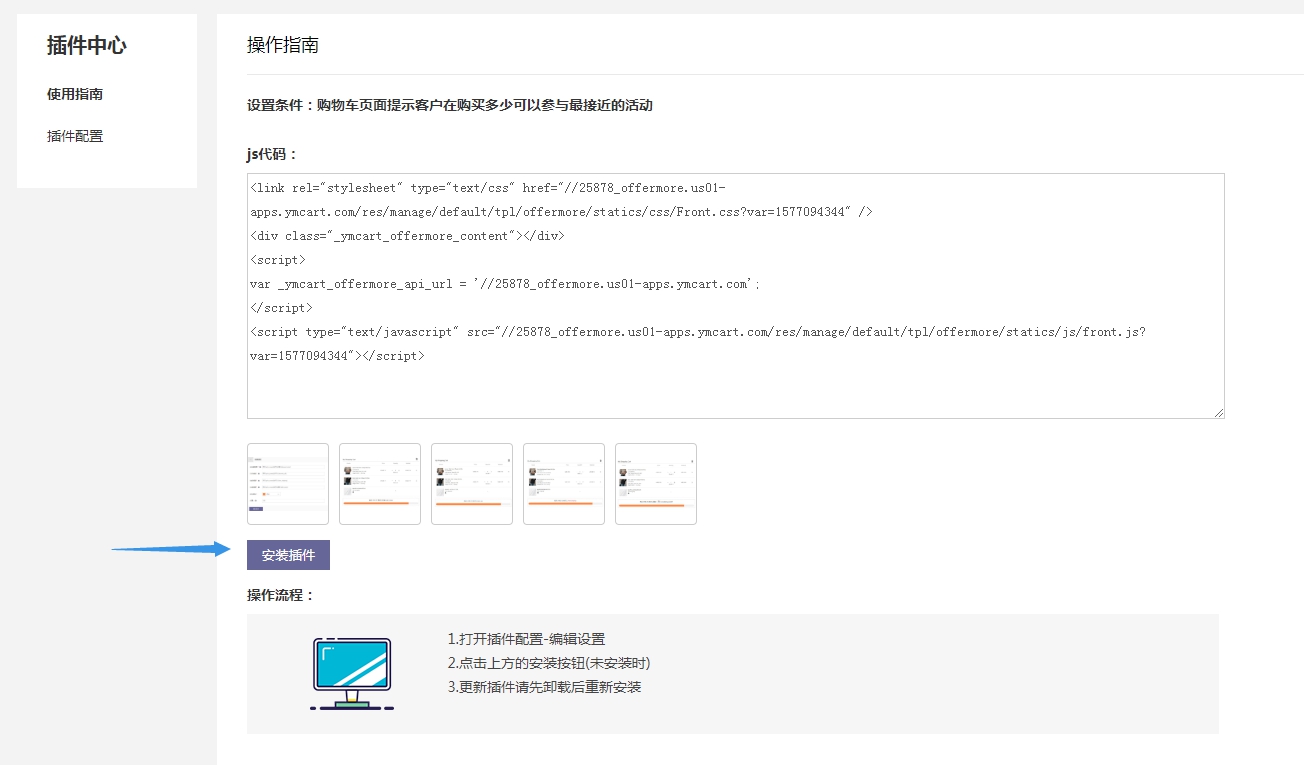Screen dimensions: 1304x765
Task: View the second screenshot thumbnail
Action: coord(380,484)
